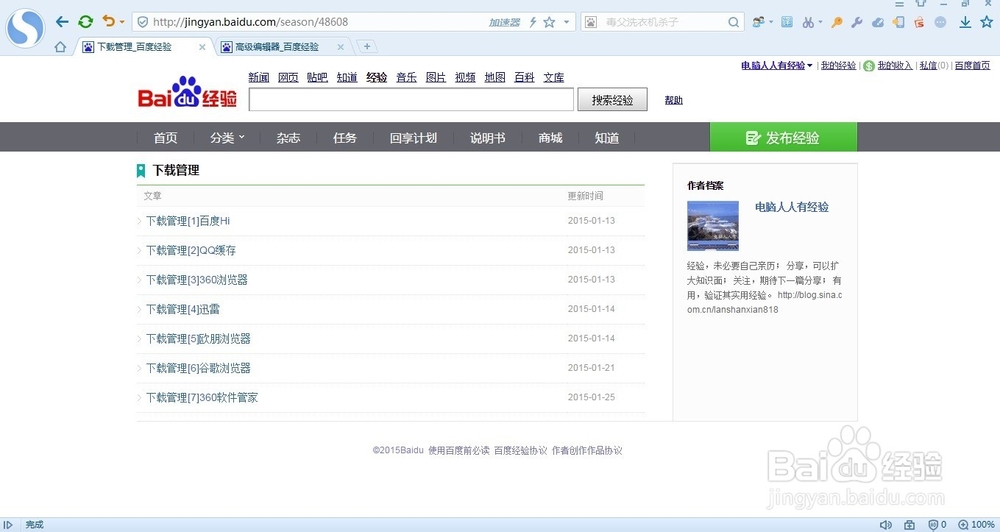This screenshot has height=532, width=1000.
Task: Click the wrench tools icon
Action: (x=857, y=22)
